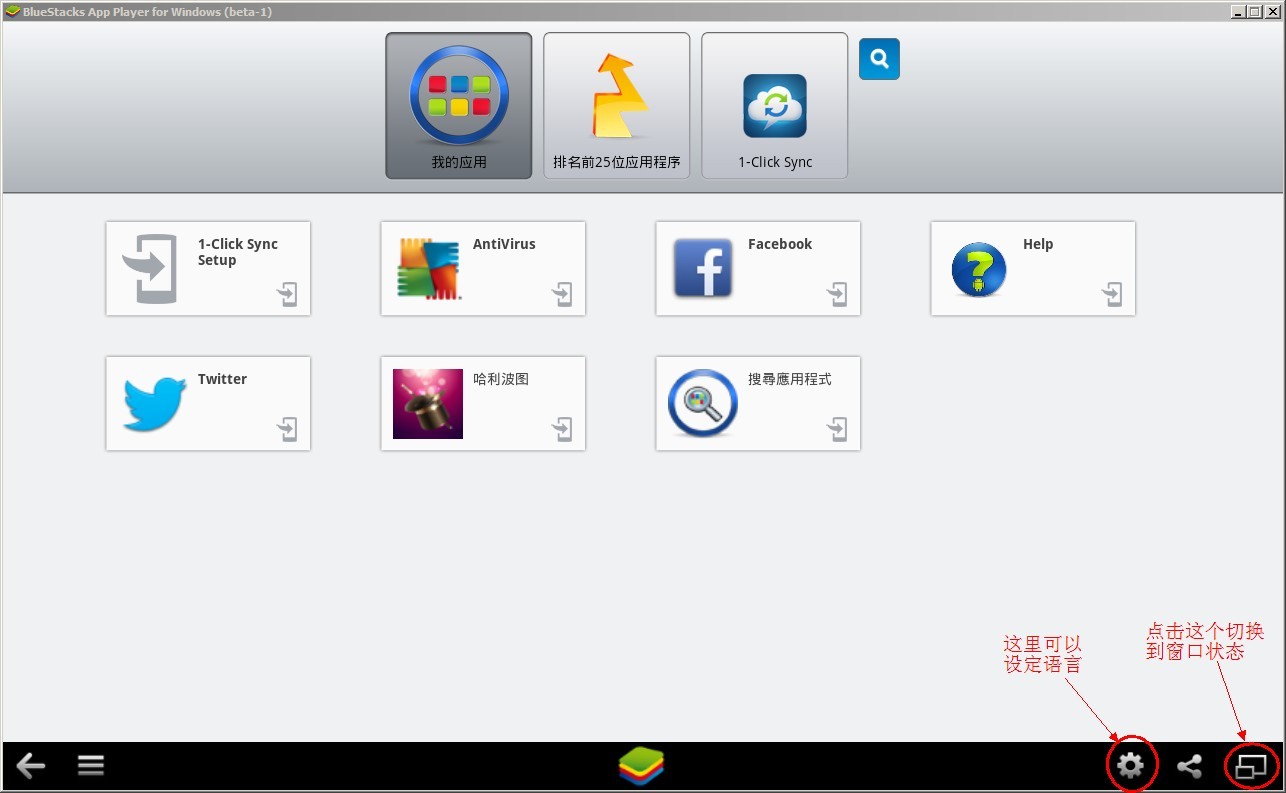Go back with the bottom-bar arrow
Screen dimensions: 1286x793
[31, 767]
